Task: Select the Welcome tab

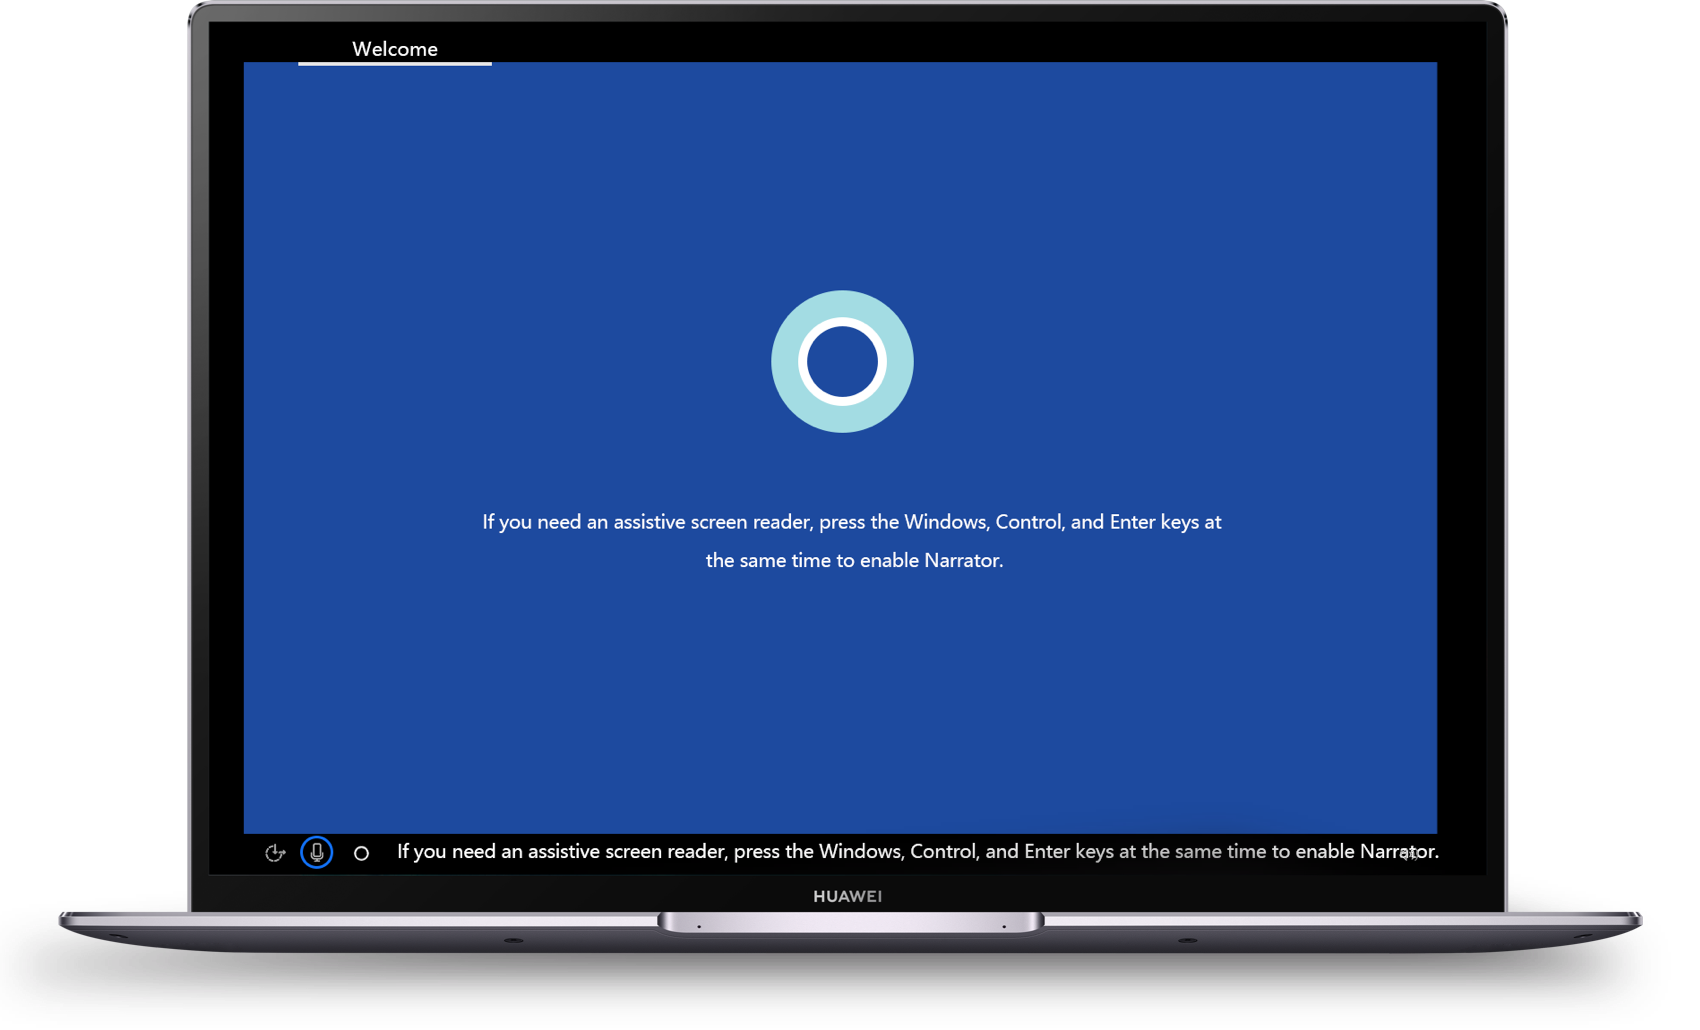Action: point(395,49)
